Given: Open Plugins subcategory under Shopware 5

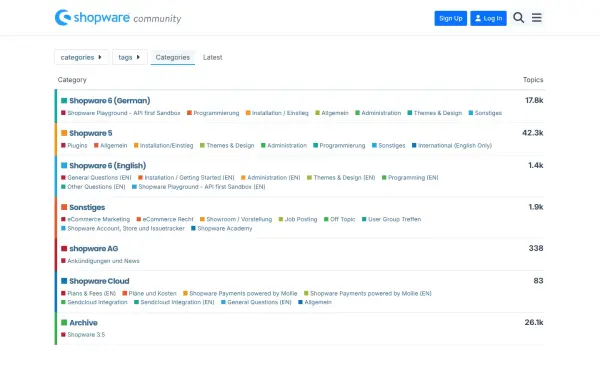Looking at the screenshot, I should coord(77,146).
